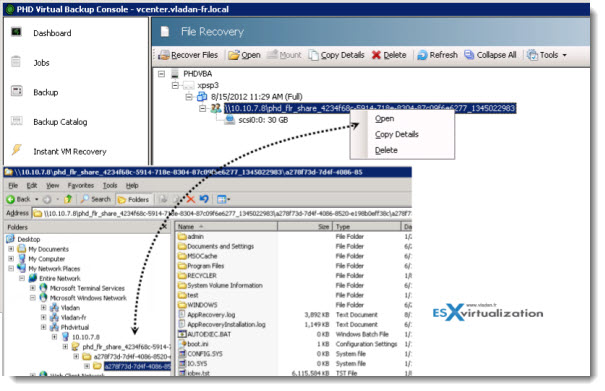
Task: Select the xpsp3 tree item
Action: click(x=208, y=85)
